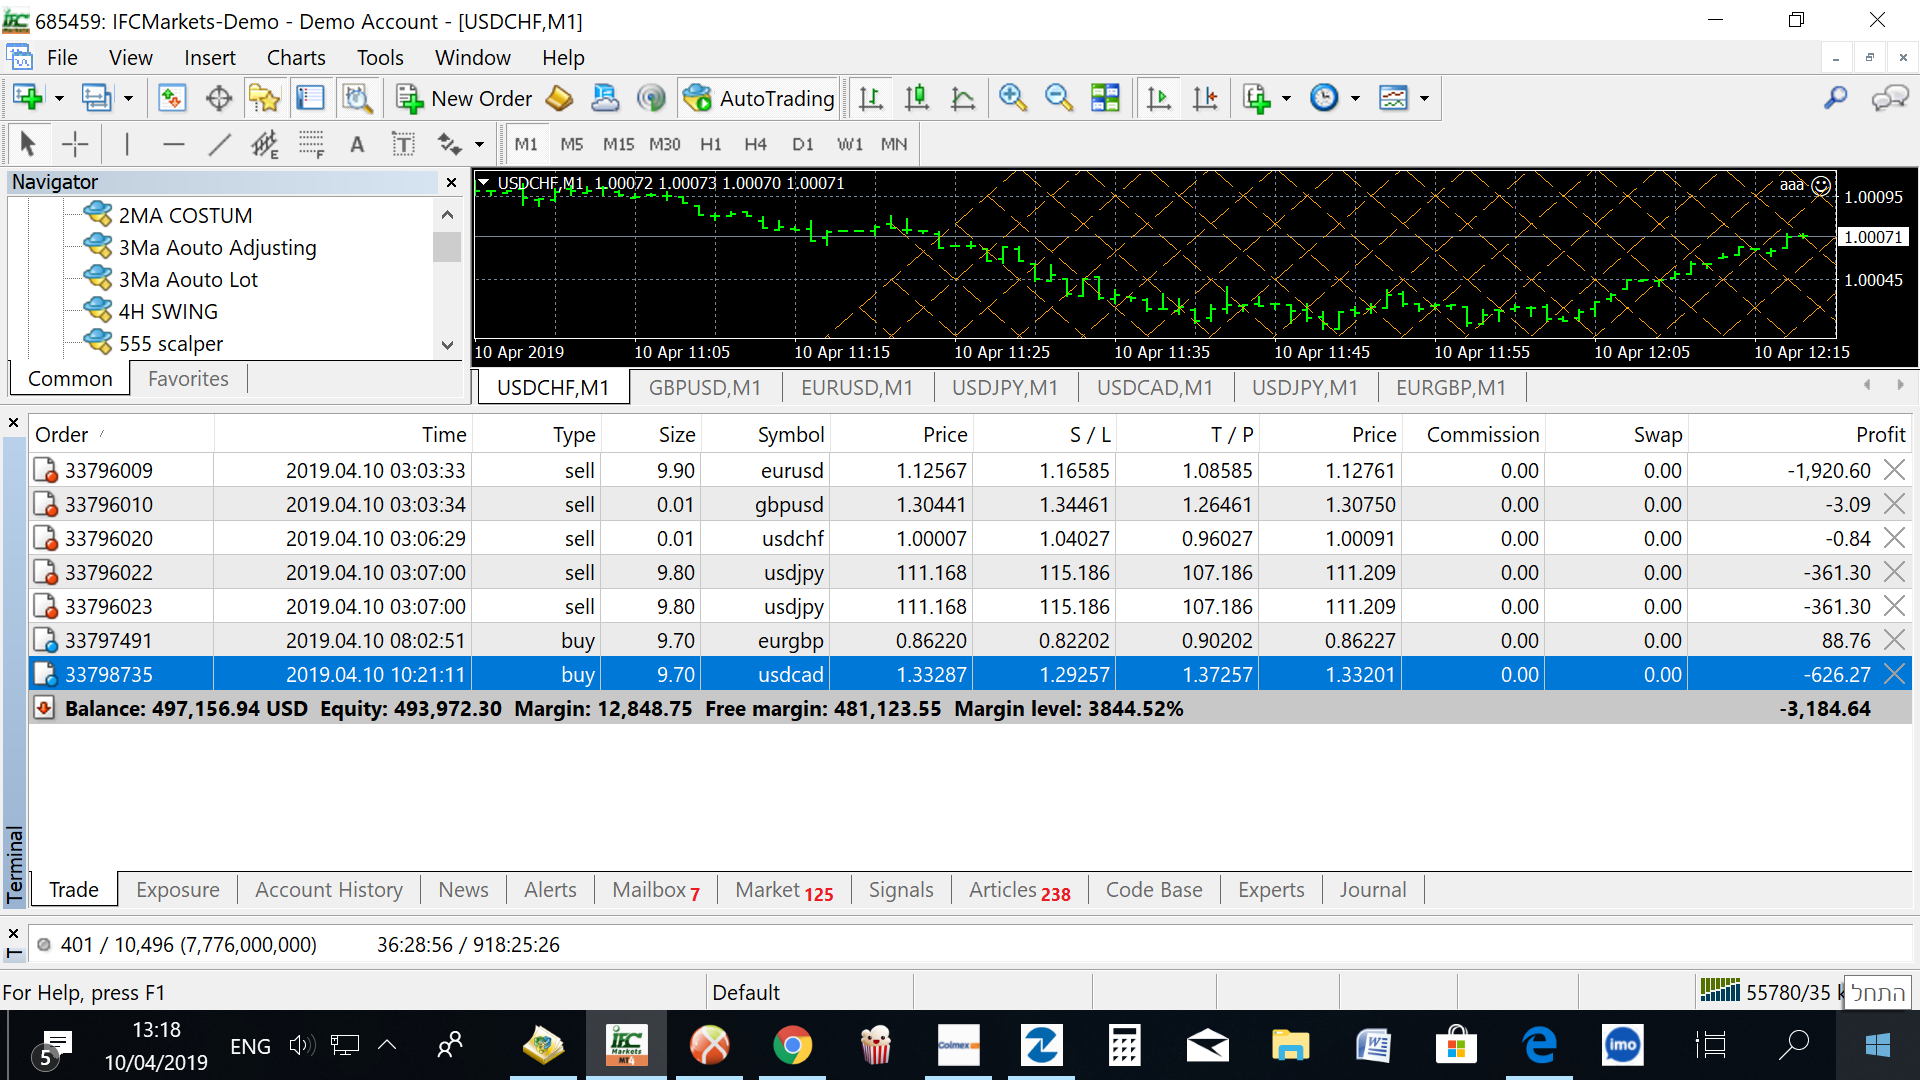
Task: Select the text 'A' tool
Action: click(357, 144)
